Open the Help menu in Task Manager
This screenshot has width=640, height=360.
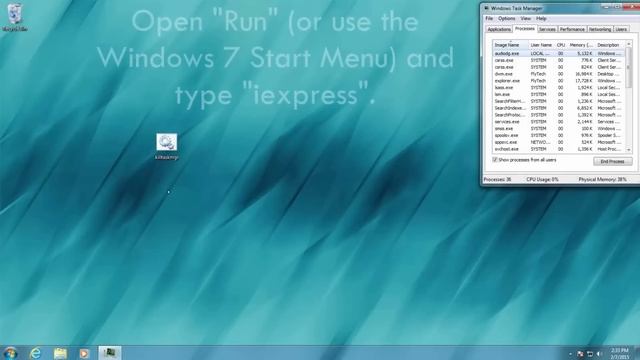541,19
